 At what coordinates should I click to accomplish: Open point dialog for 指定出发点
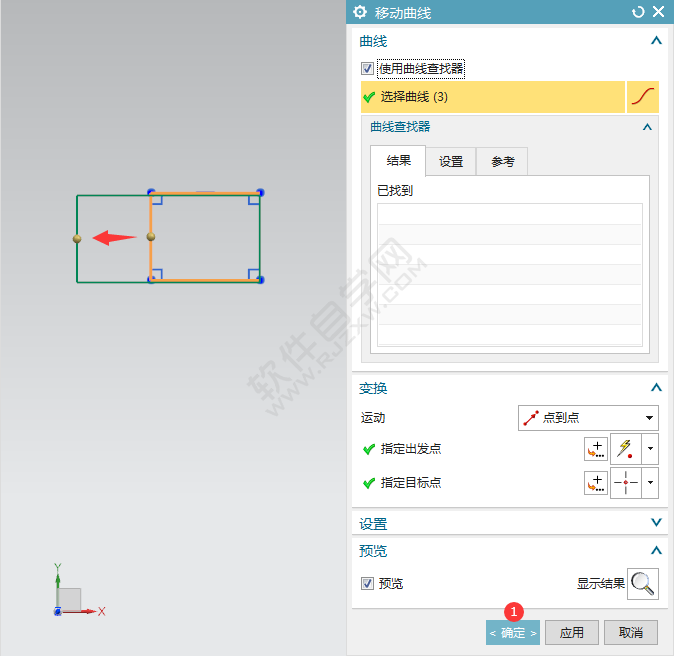(596, 449)
